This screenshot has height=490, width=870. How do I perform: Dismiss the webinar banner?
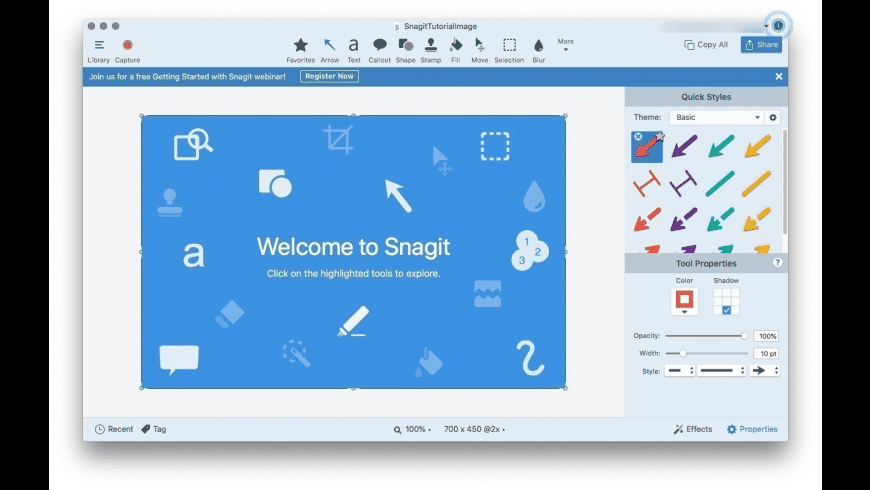click(x=779, y=77)
